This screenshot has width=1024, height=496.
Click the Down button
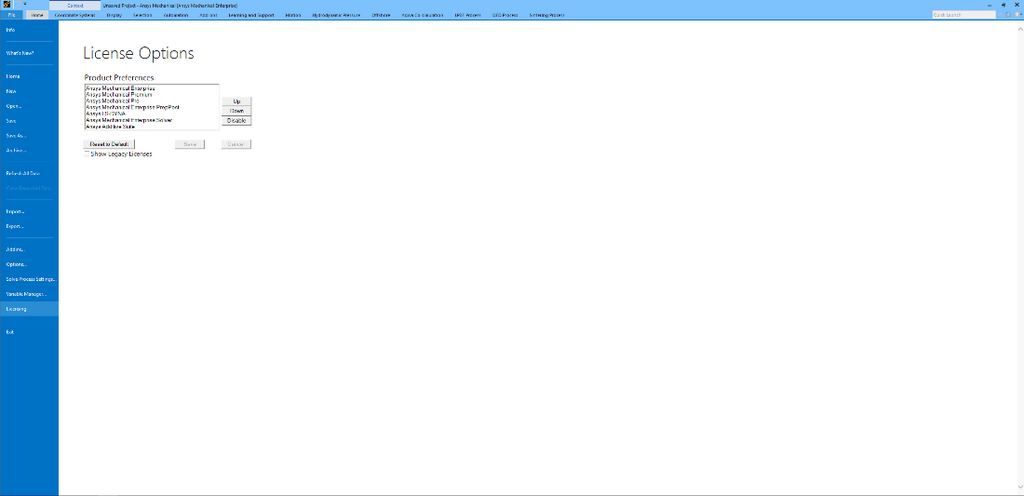(x=236, y=111)
